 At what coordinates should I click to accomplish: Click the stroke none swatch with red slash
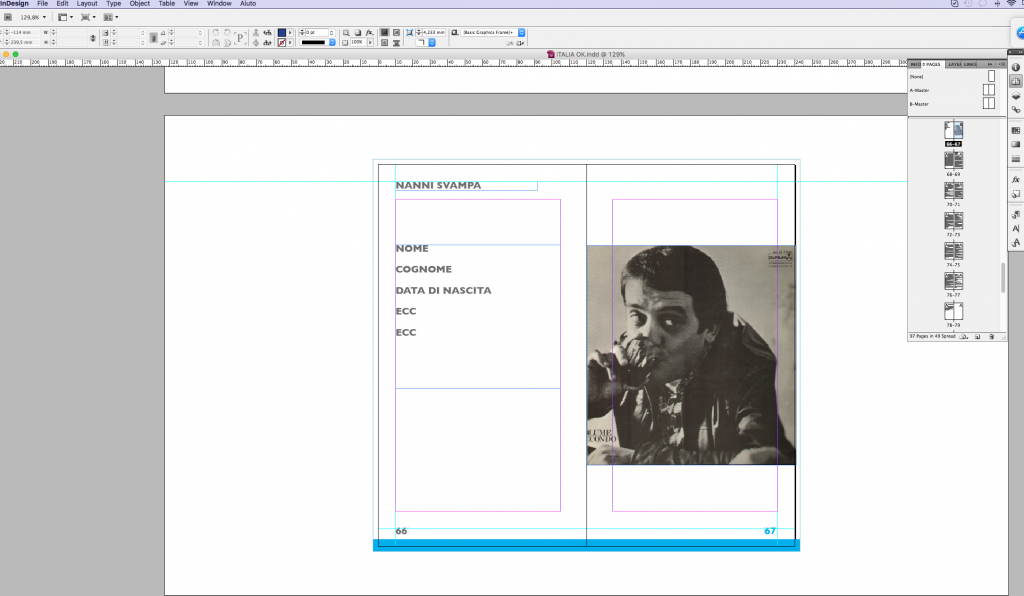pyautogui.click(x=281, y=42)
